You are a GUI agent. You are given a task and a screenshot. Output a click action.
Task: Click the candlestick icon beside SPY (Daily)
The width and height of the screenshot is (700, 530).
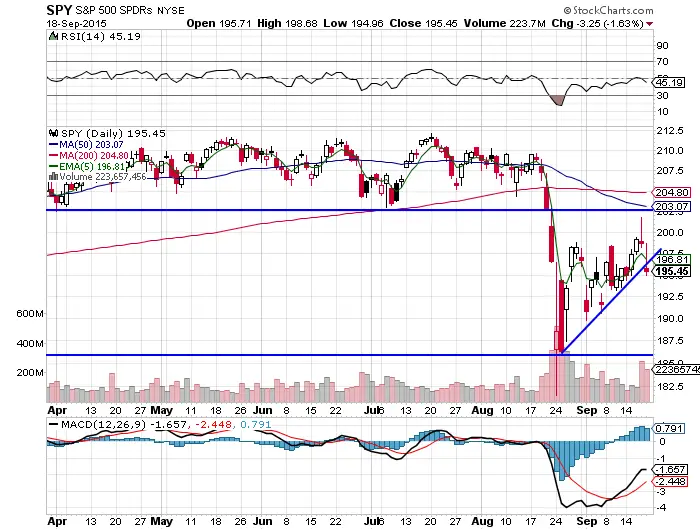pyautogui.click(x=54, y=133)
